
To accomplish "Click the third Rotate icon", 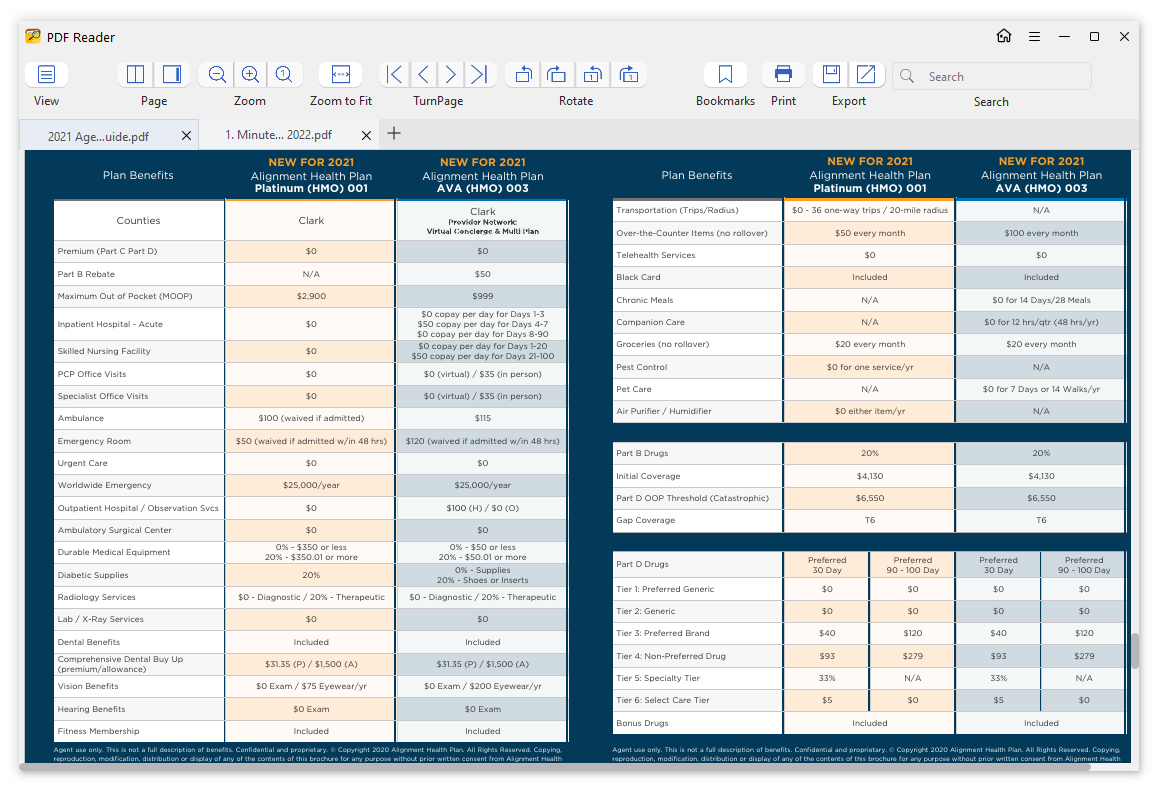I will click(x=593, y=74).
